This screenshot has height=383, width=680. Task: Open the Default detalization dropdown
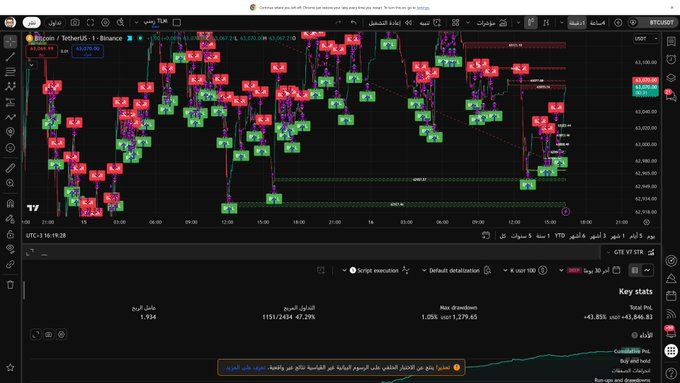tap(456, 270)
